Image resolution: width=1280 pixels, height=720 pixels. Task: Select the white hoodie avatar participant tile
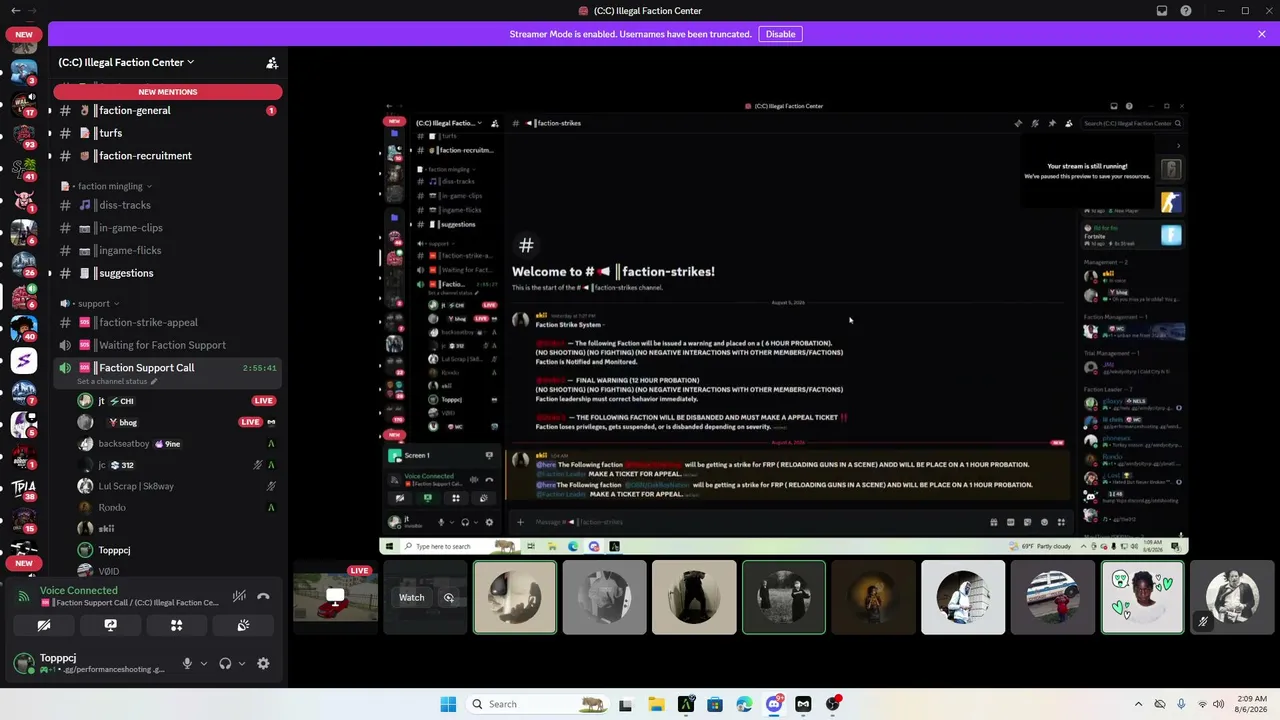tap(963, 597)
